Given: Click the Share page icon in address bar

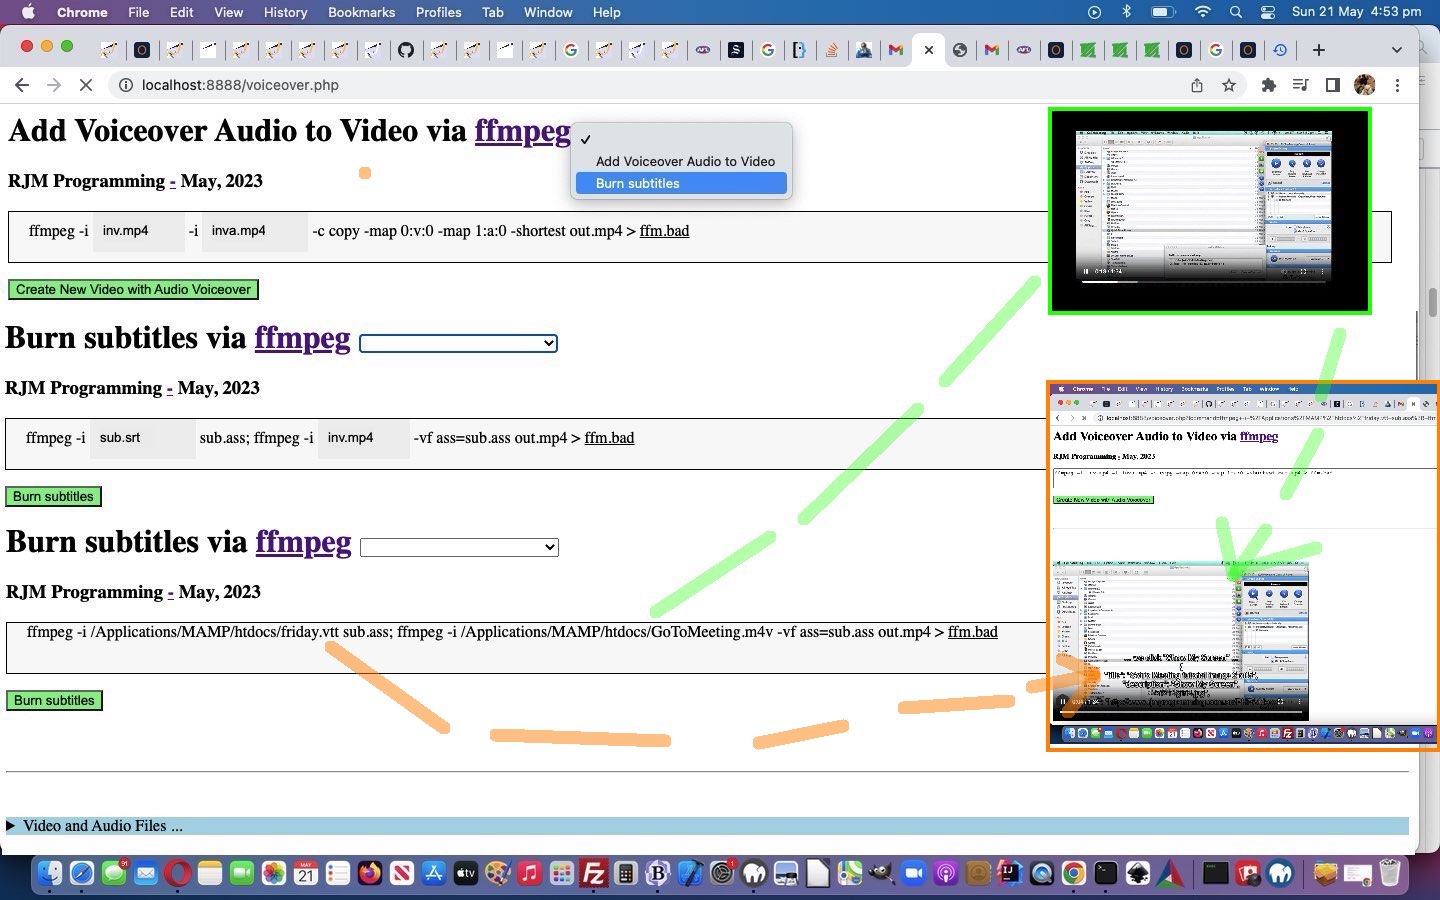Looking at the screenshot, I should pos(1197,85).
